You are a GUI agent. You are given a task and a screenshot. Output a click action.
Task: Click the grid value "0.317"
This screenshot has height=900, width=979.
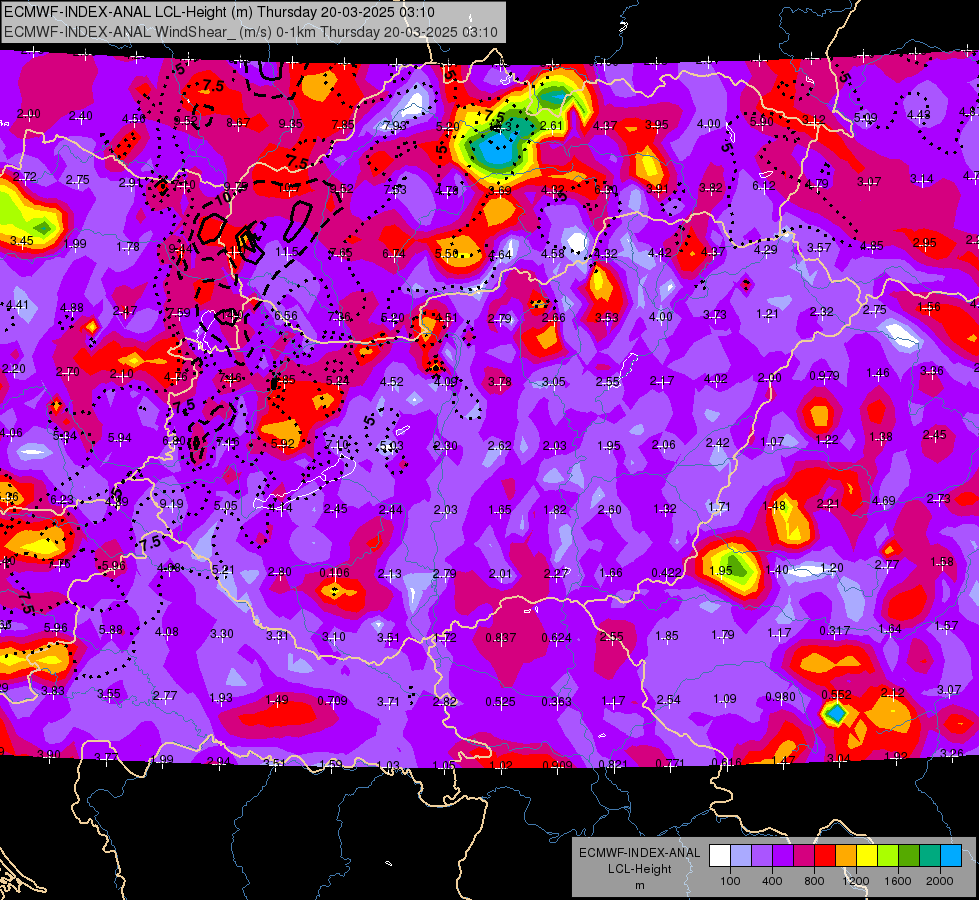835,631
